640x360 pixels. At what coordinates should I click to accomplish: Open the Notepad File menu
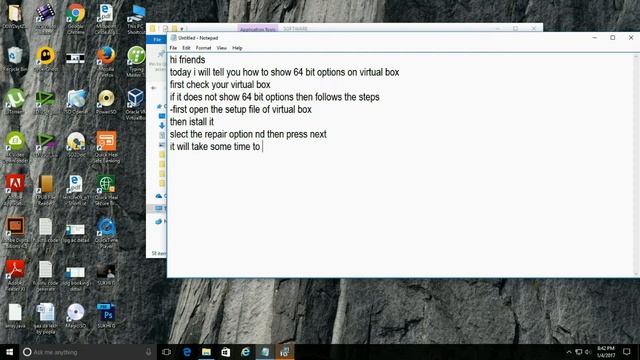pyautogui.click(x=173, y=48)
